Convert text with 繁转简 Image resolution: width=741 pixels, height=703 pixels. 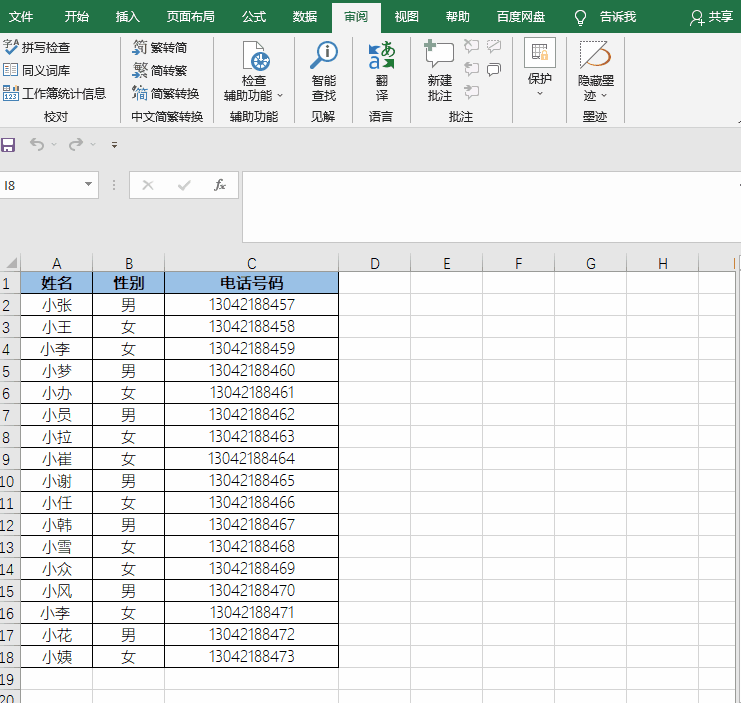pos(160,47)
